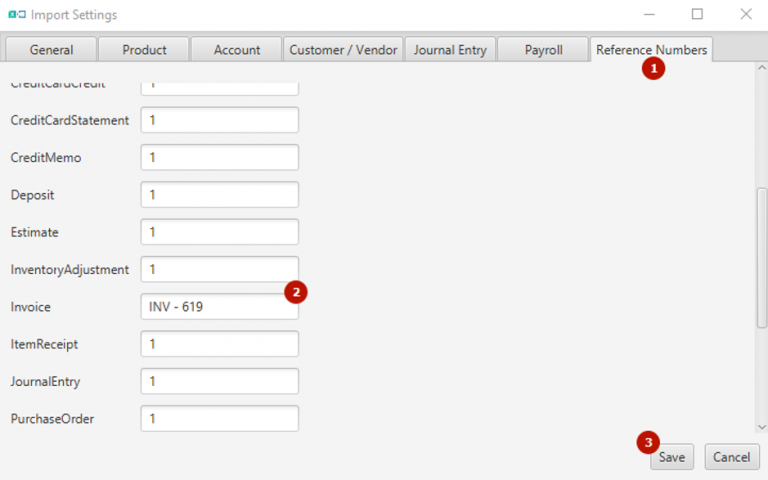Click the scrollbar down arrow
768x480 pixels.
click(762, 427)
